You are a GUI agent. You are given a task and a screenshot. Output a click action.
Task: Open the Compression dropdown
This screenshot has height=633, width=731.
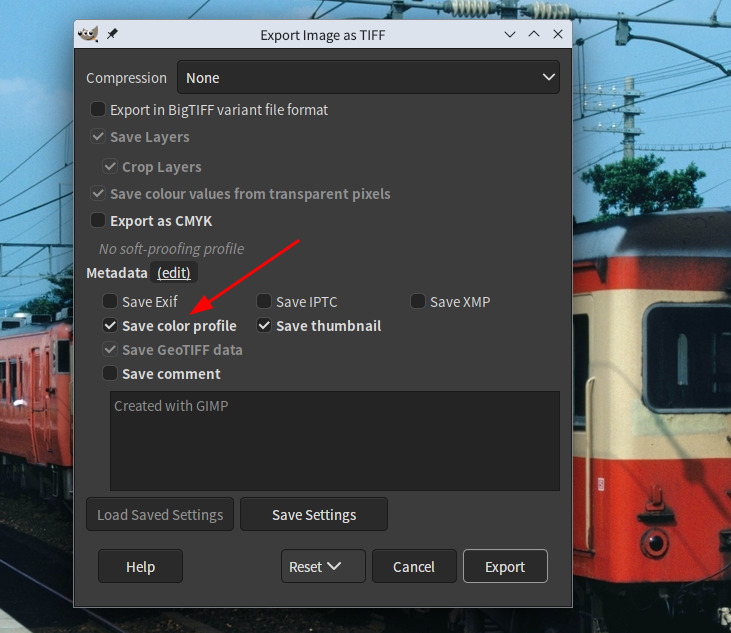368,77
